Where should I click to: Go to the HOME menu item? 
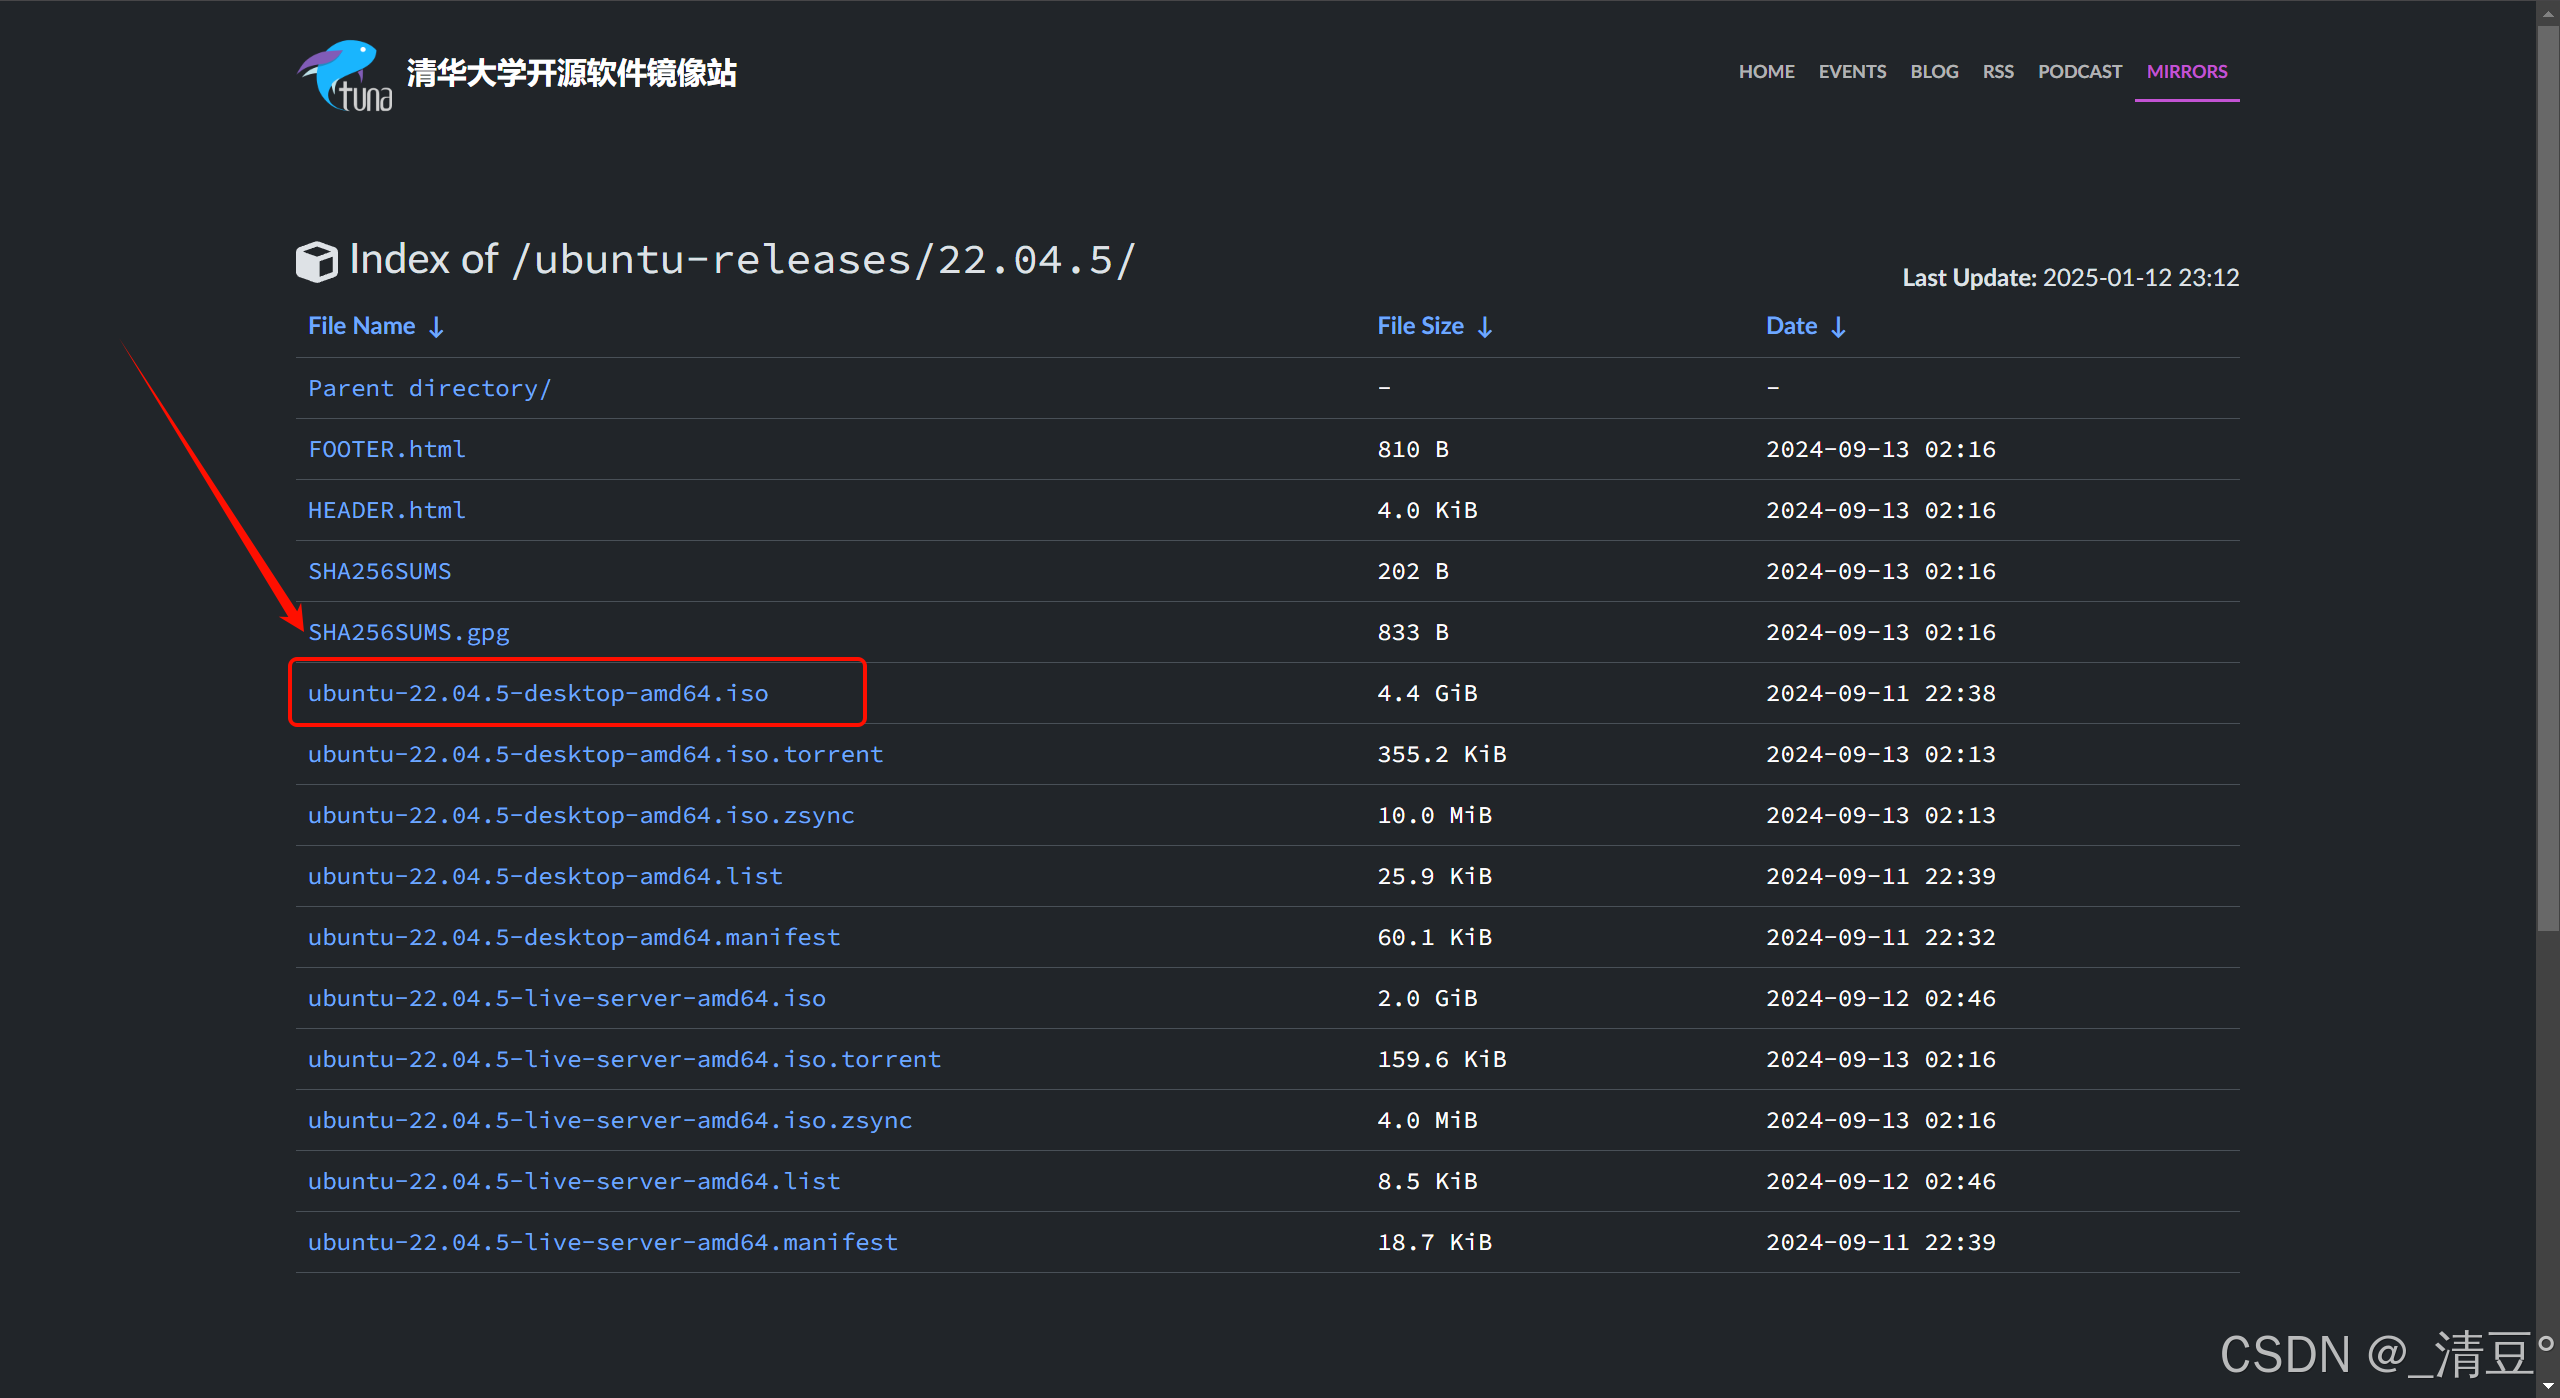tap(1766, 72)
